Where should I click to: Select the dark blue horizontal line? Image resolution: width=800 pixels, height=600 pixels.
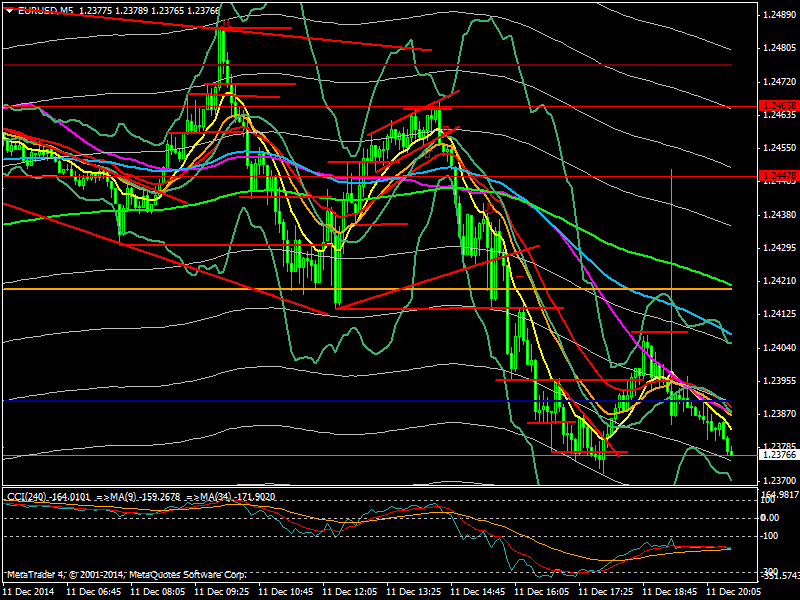tap(367, 401)
